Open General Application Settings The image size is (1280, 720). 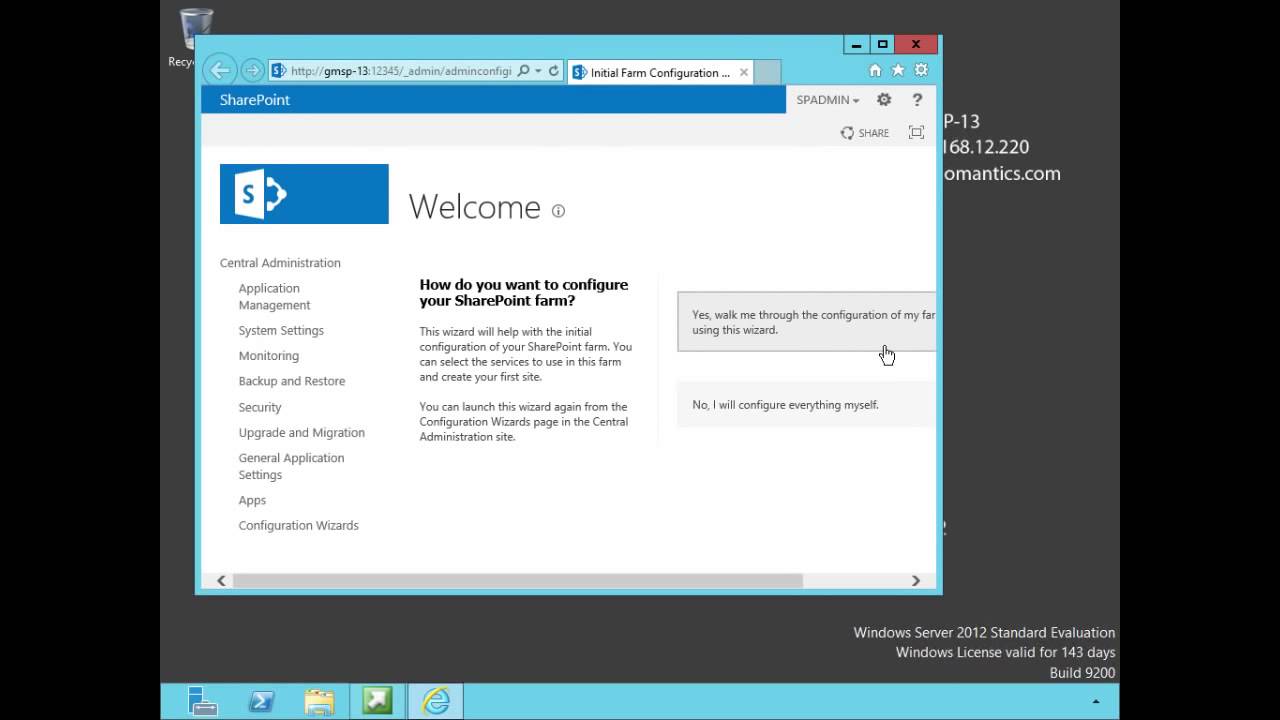(x=291, y=466)
